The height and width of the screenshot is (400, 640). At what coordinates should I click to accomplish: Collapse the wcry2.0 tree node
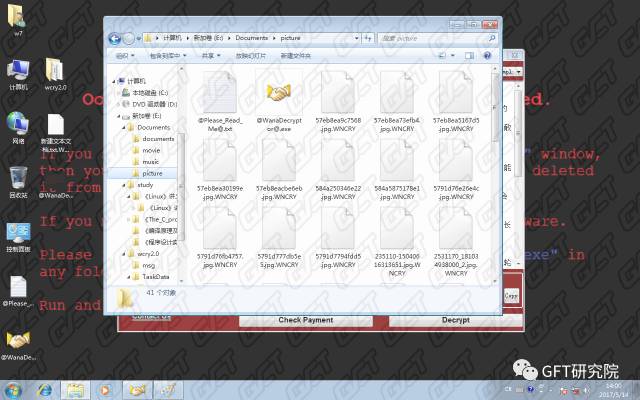click(x=129, y=254)
